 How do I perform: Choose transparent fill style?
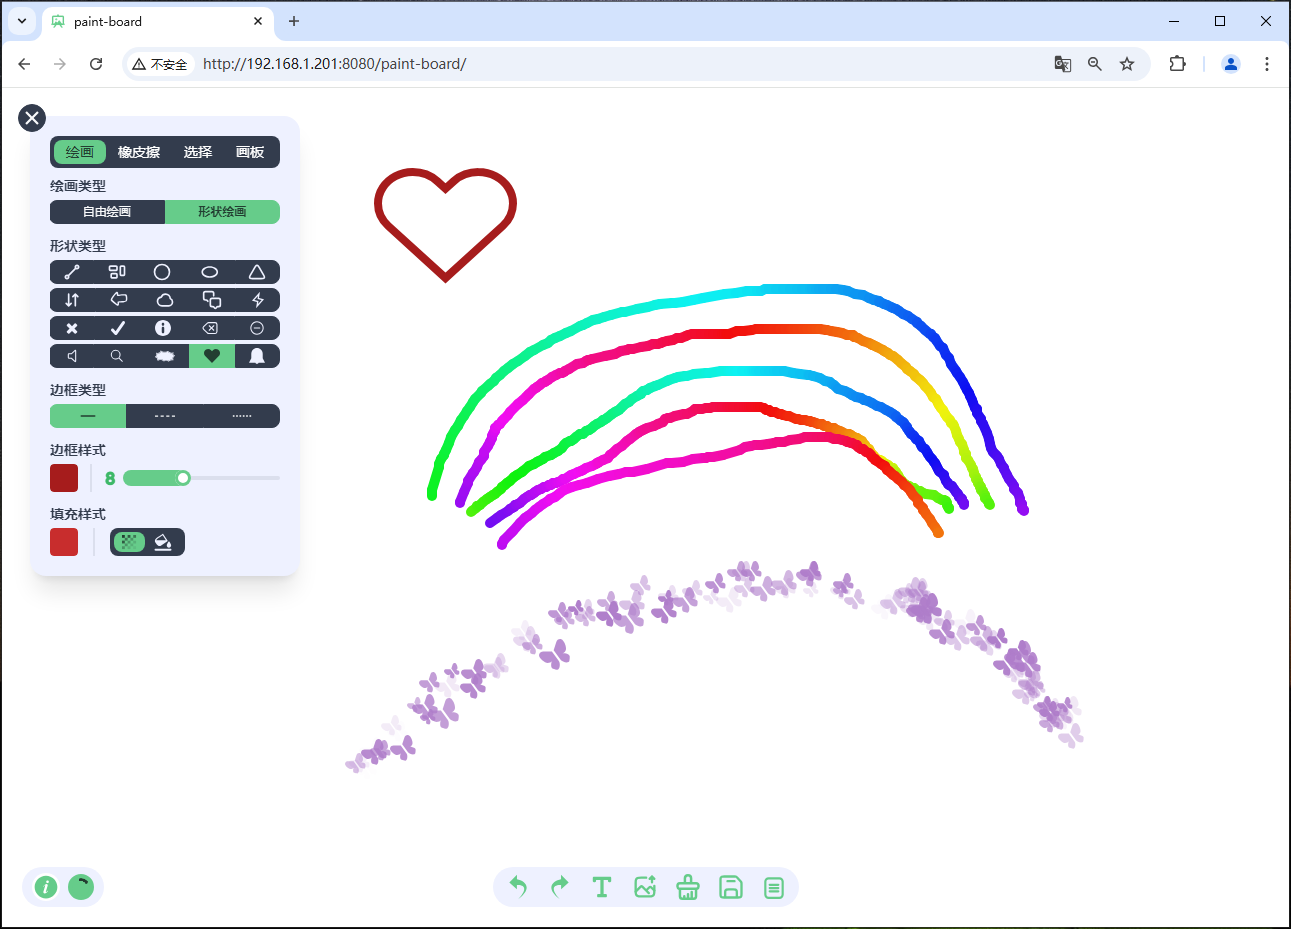coord(129,542)
